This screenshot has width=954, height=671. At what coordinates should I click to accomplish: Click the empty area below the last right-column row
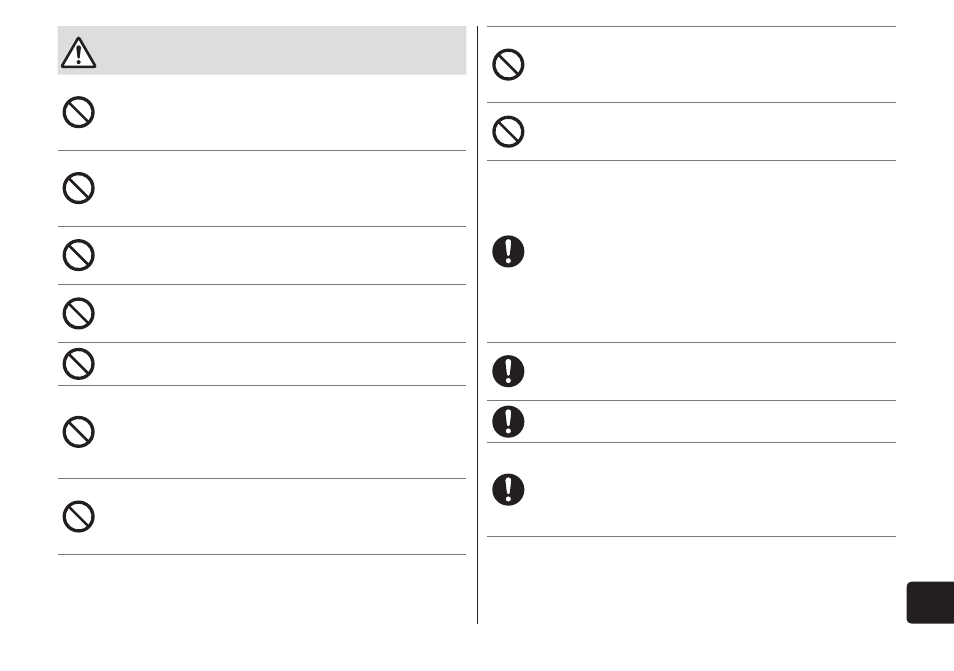coord(691,579)
